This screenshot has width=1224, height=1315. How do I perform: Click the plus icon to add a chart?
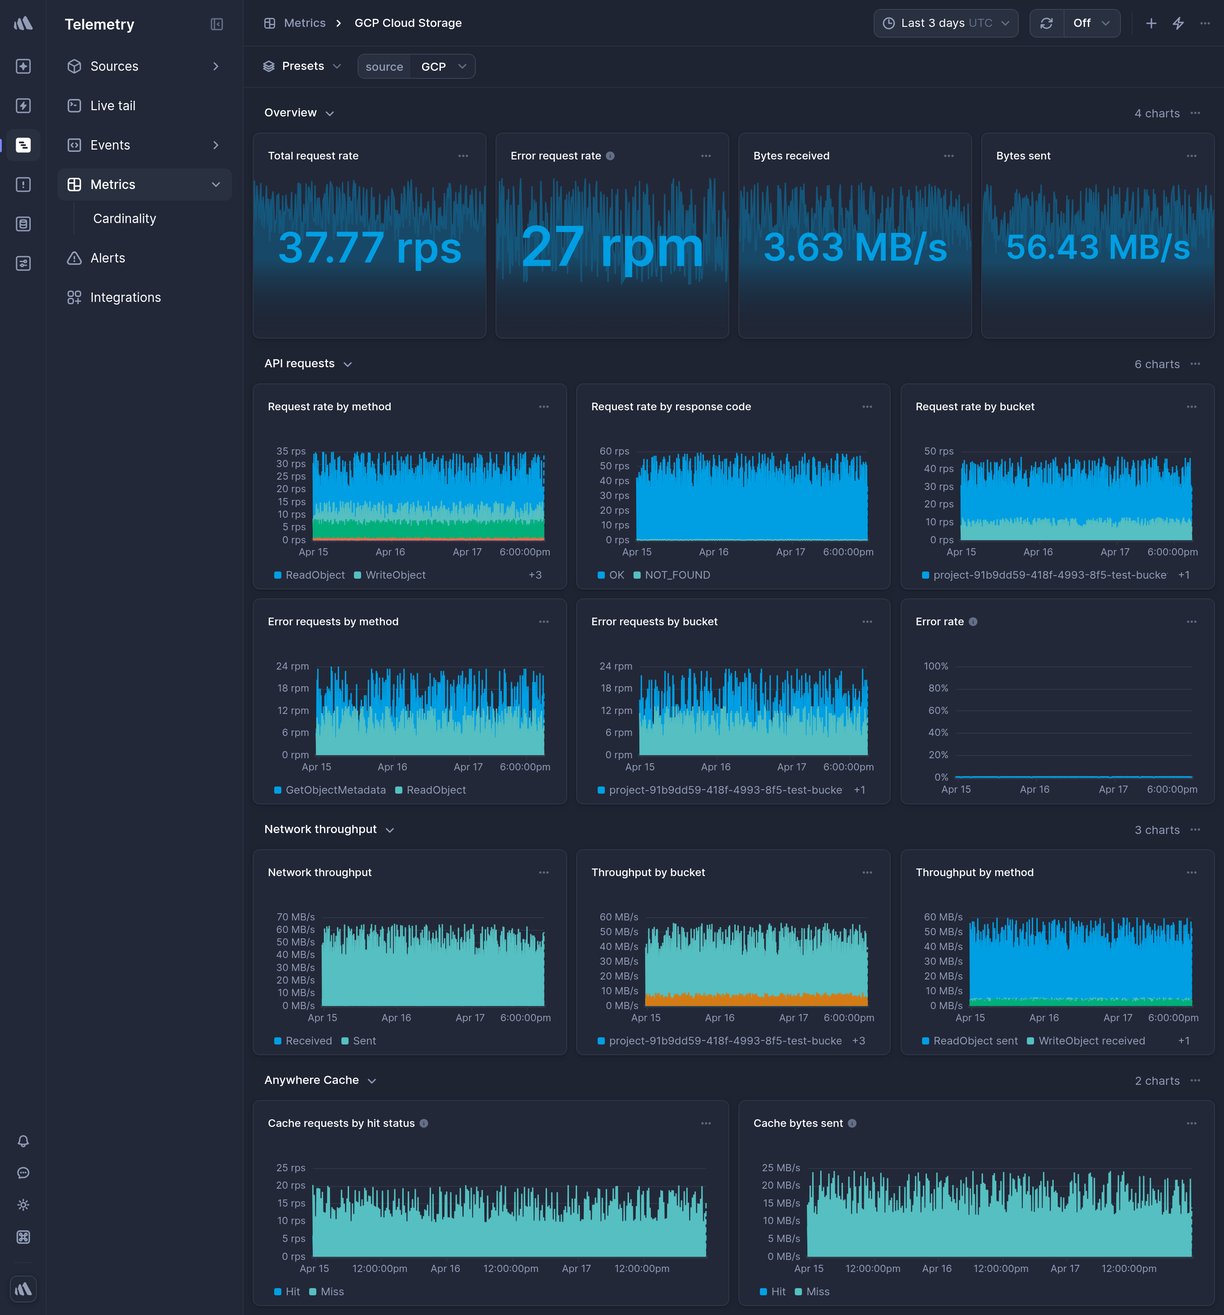[1150, 22]
